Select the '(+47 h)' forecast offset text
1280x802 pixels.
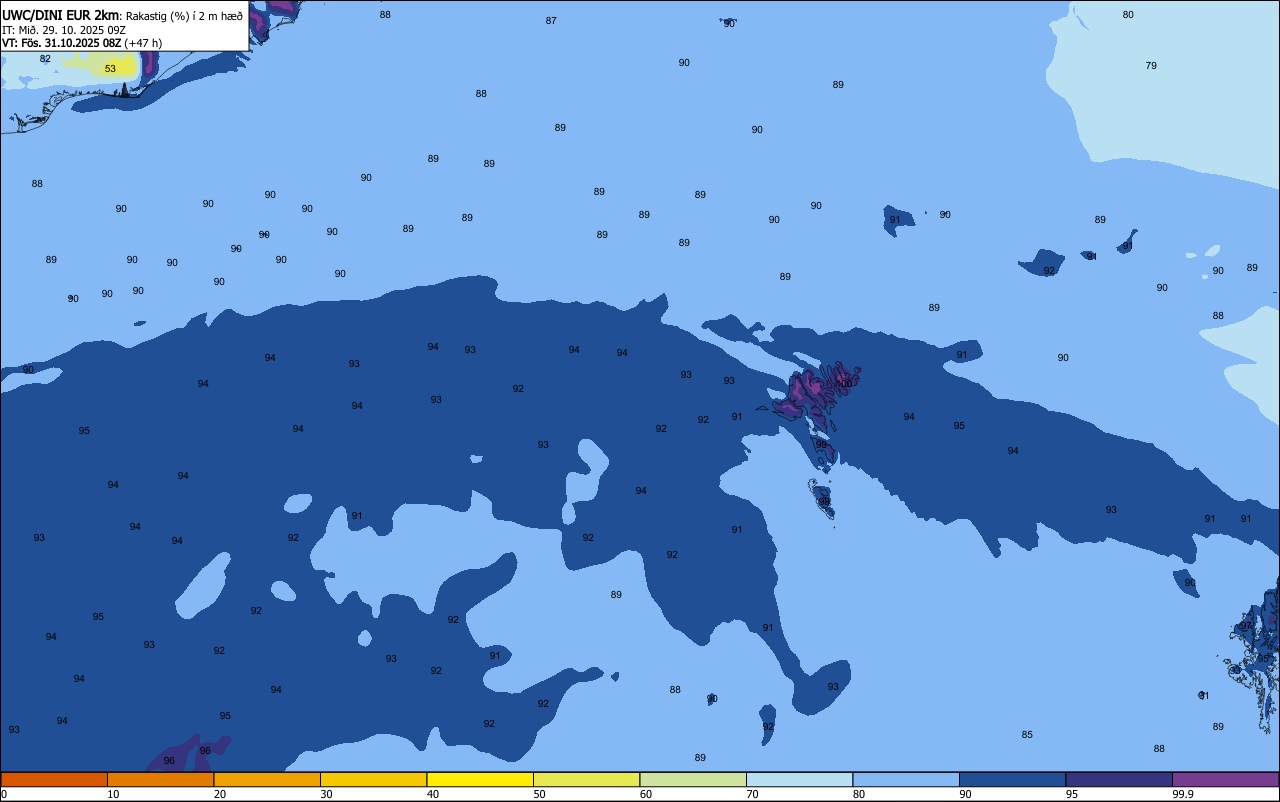tap(143, 43)
